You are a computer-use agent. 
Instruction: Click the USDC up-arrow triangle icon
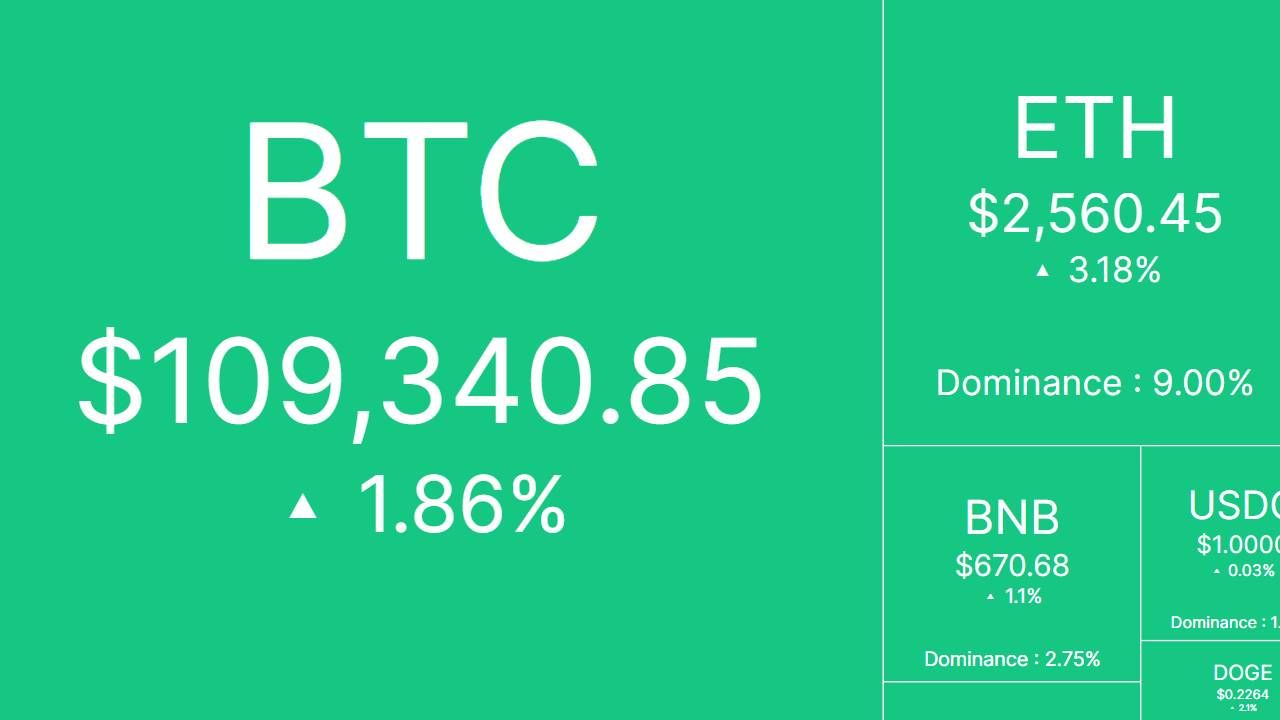click(1217, 572)
